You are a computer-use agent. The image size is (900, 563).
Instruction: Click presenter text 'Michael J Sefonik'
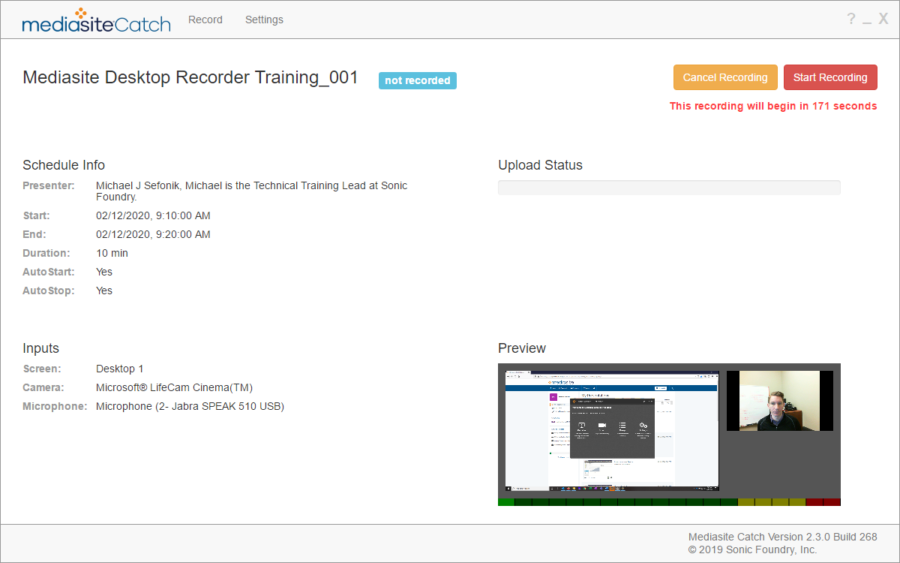pos(137,185)
